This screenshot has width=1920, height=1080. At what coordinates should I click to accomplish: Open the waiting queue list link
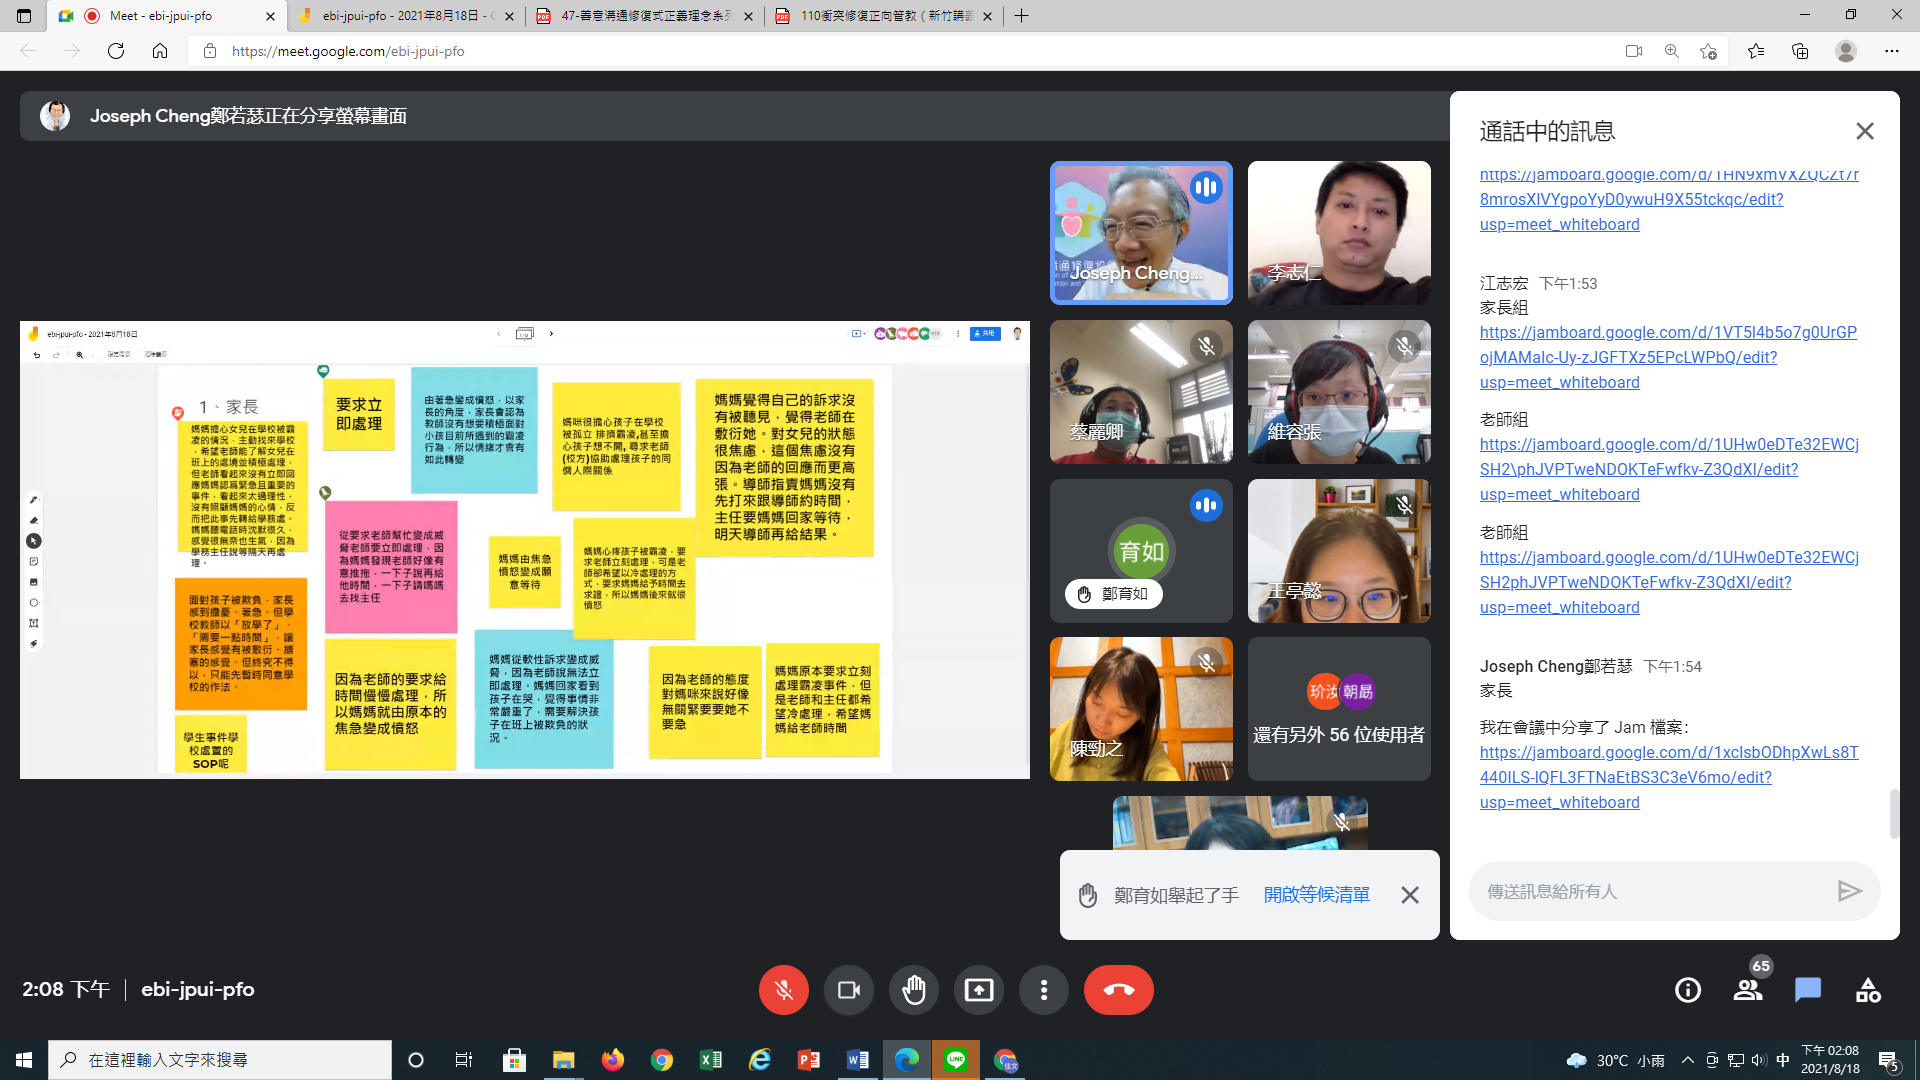tap(1316, 895)
